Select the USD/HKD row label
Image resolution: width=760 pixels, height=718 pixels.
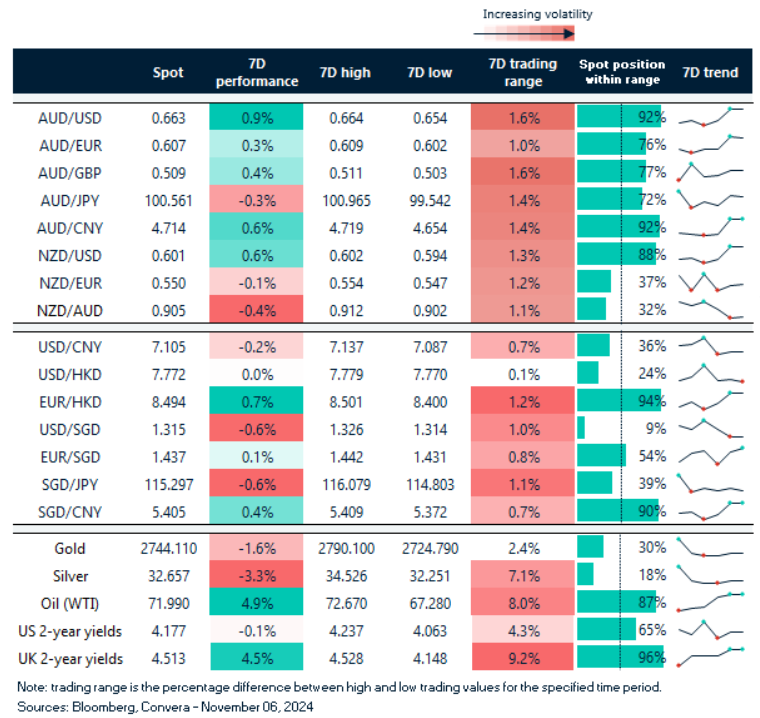click(x=70, y=375)
